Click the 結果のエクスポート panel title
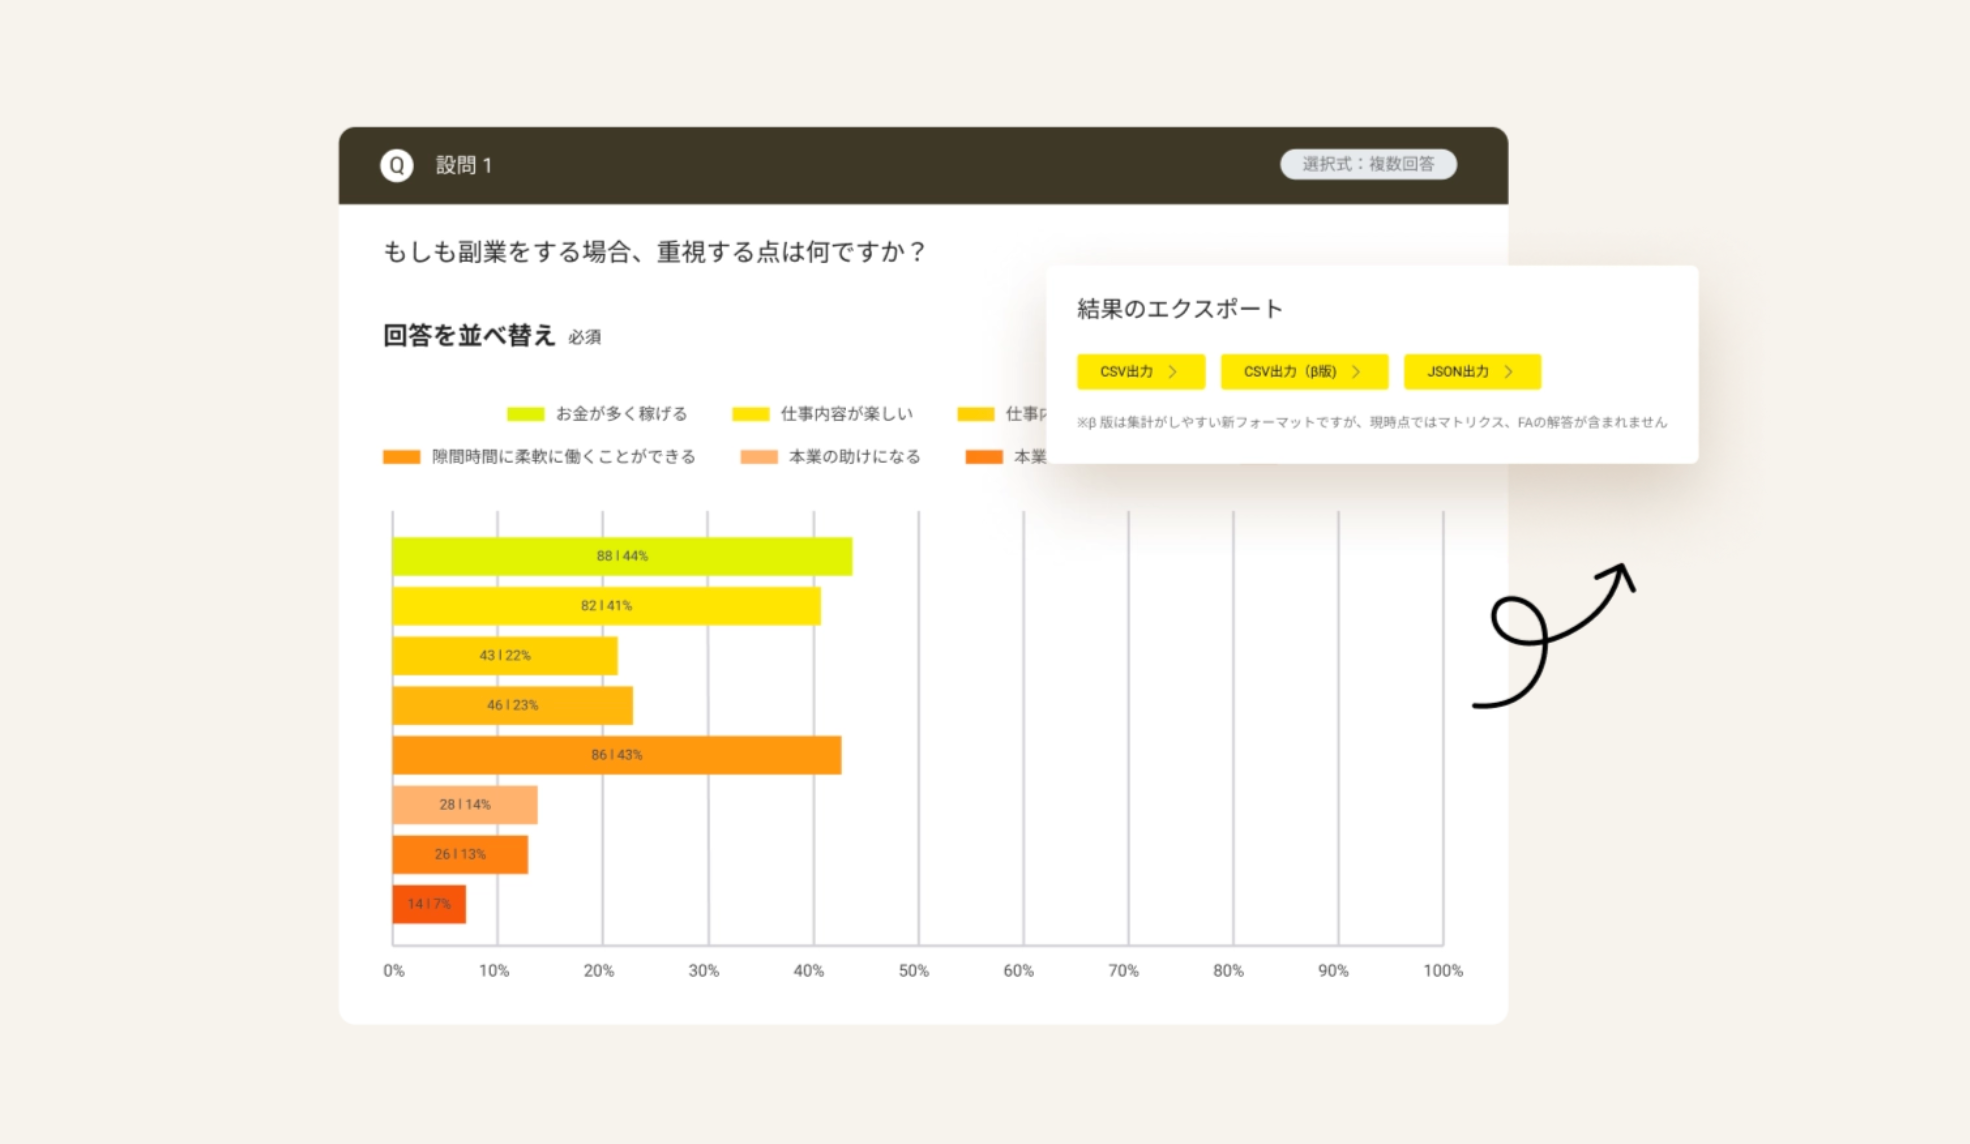1970x1144 pixels. point(1179,309)
